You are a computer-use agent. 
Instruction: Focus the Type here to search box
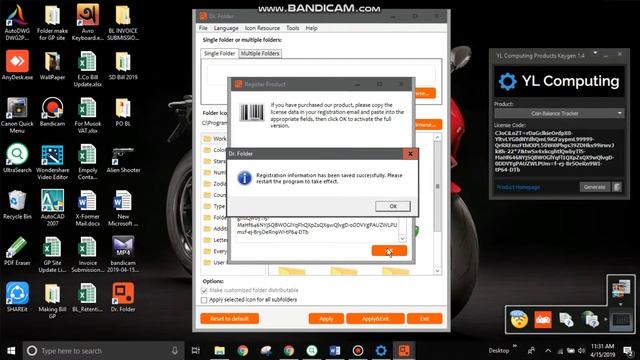pos(103,351)
